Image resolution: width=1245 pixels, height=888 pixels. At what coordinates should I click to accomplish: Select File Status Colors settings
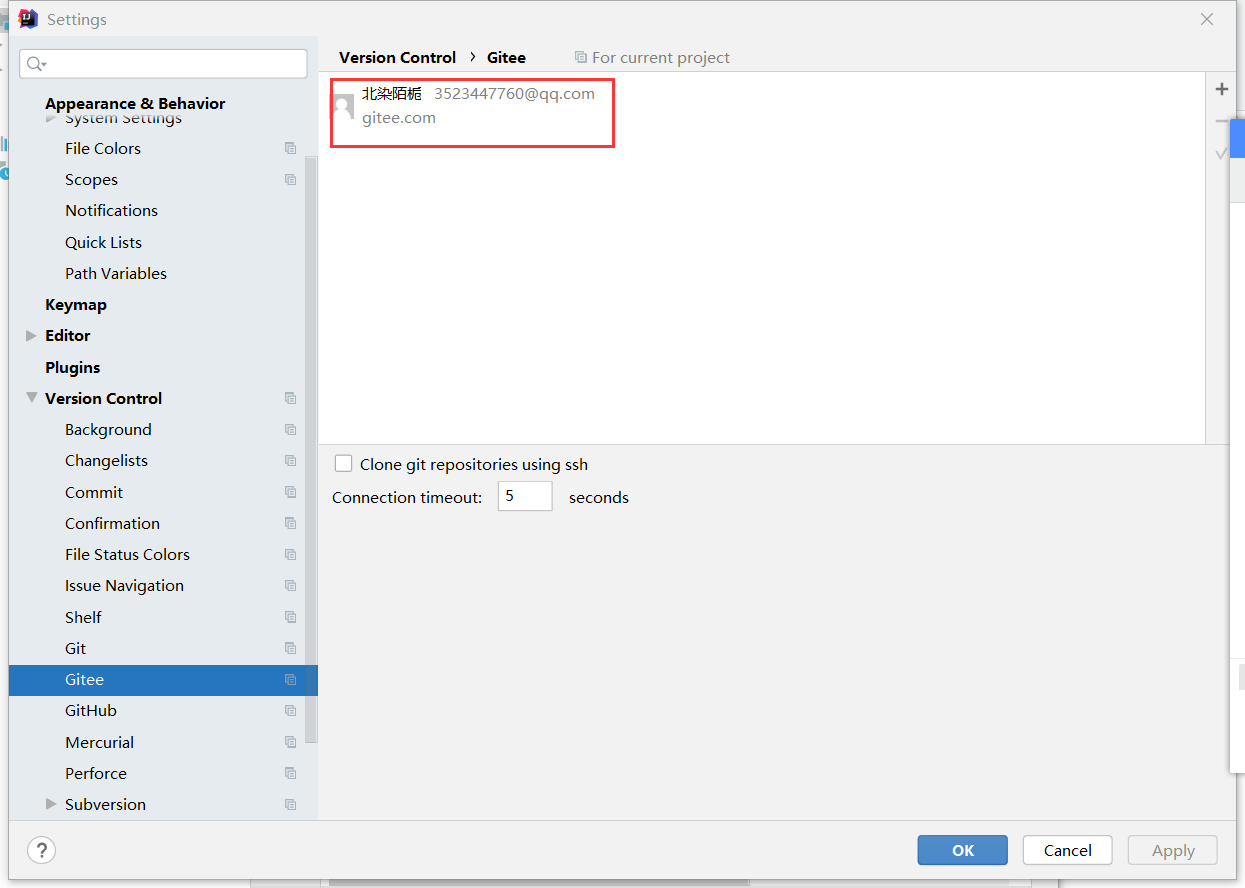[x=127, y=555]
